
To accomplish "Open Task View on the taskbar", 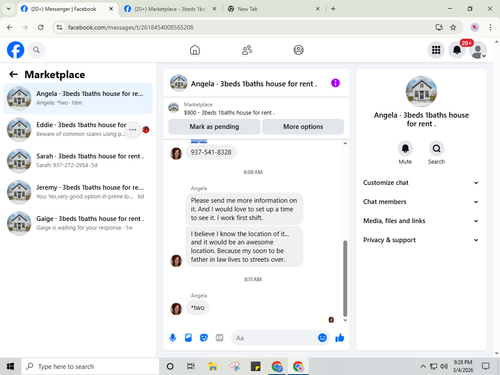I will click(191, 367).
